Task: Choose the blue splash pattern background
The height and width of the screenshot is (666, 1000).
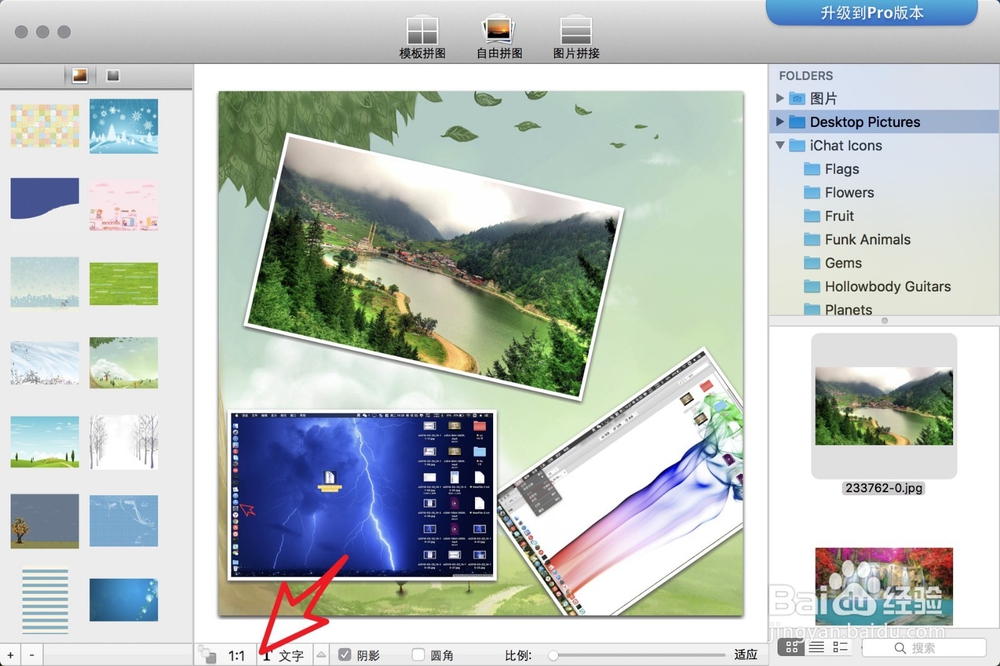Action: point(124,521)
